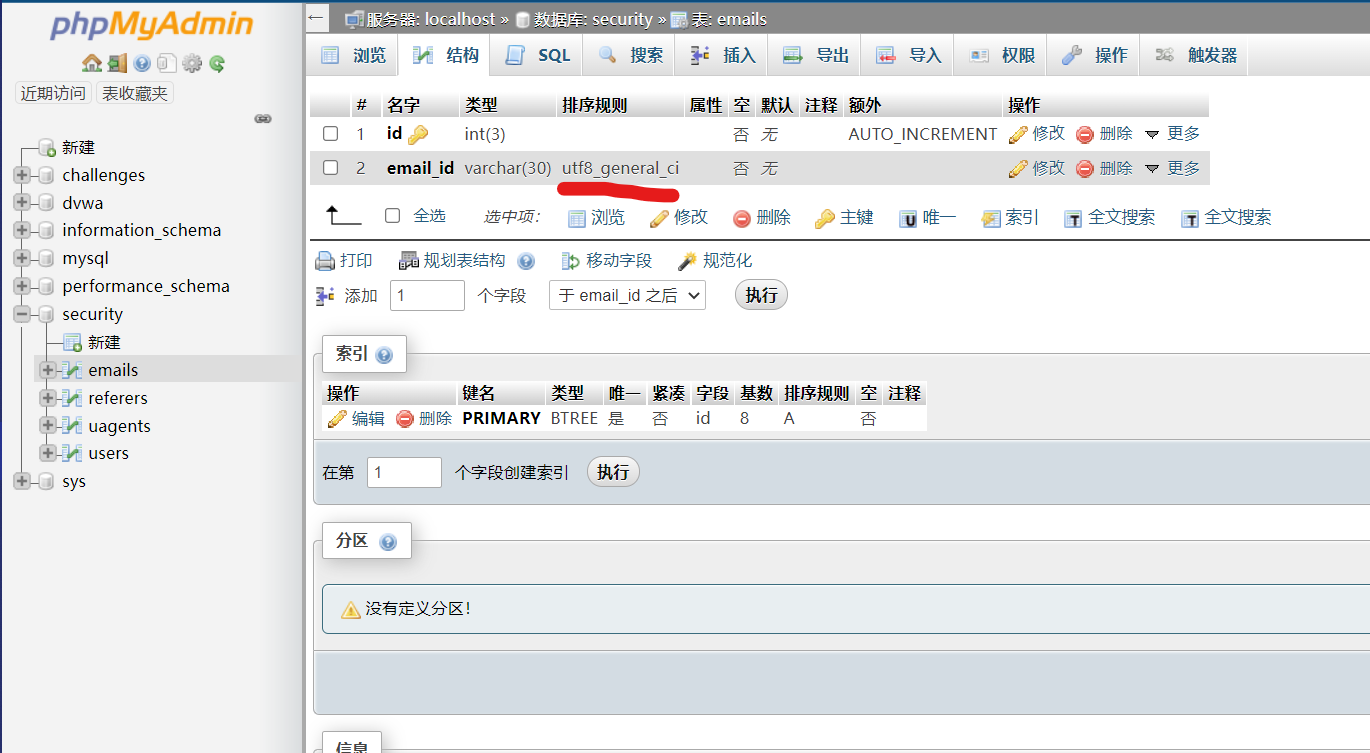The width and height of the screenshot is (1370, 753).
Task: Log out via the exit door icon
Action: point(116,62)
